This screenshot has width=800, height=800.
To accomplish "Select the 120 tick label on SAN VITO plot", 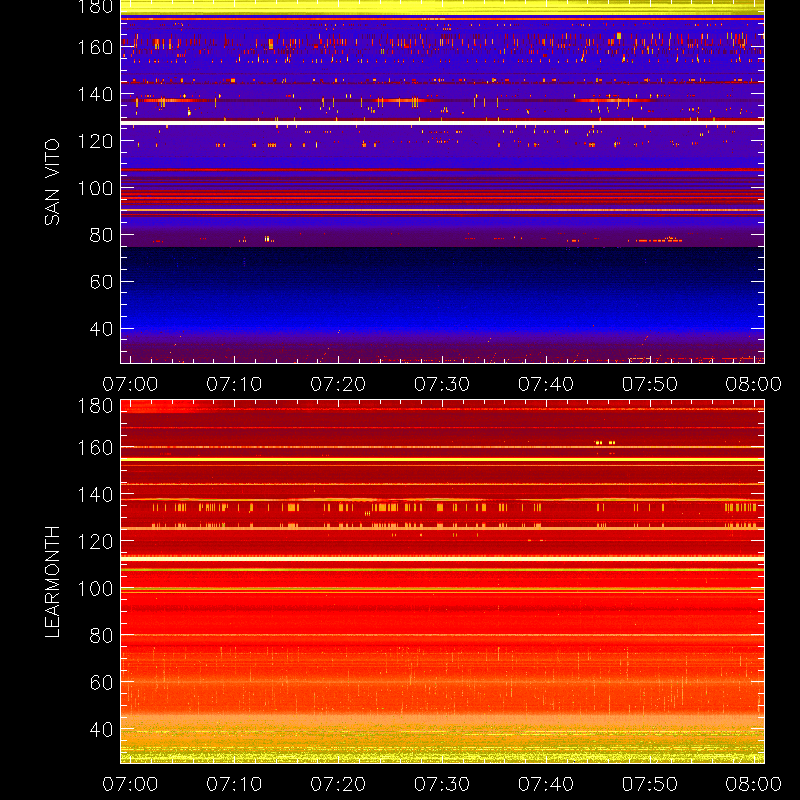I will pyautogui.click(x=95, y=141).
